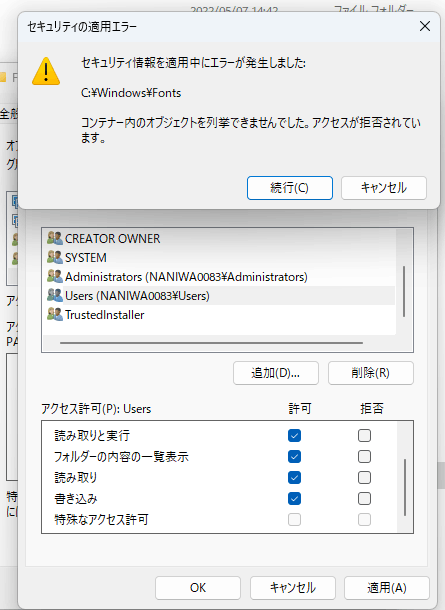Click キャンセル in the security error dialog
This screenshot has width=445, height=610.
coord(384,188)
